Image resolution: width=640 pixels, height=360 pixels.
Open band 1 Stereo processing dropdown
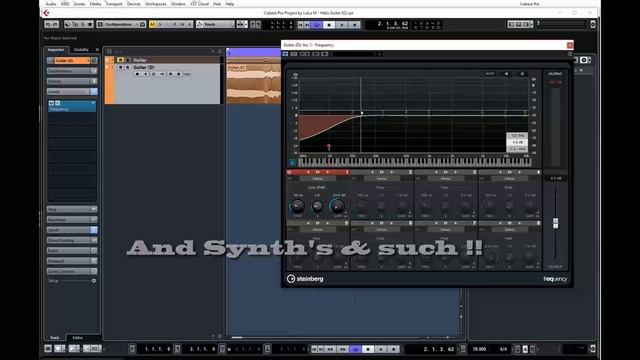[x=318, y=179]
